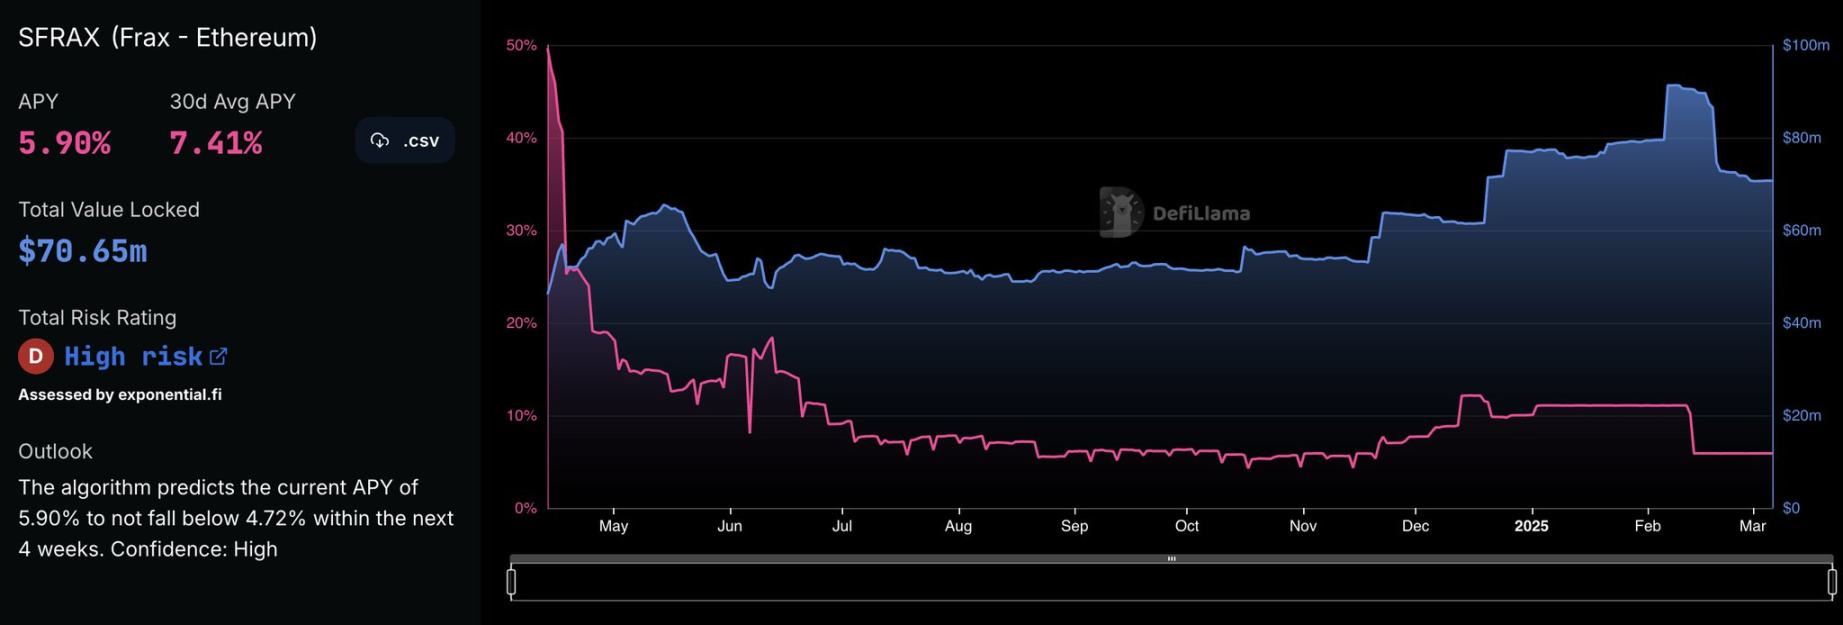The image size is (1843, 625).
Task: Click the external link icon beside High risk
Action: [218, 356]
